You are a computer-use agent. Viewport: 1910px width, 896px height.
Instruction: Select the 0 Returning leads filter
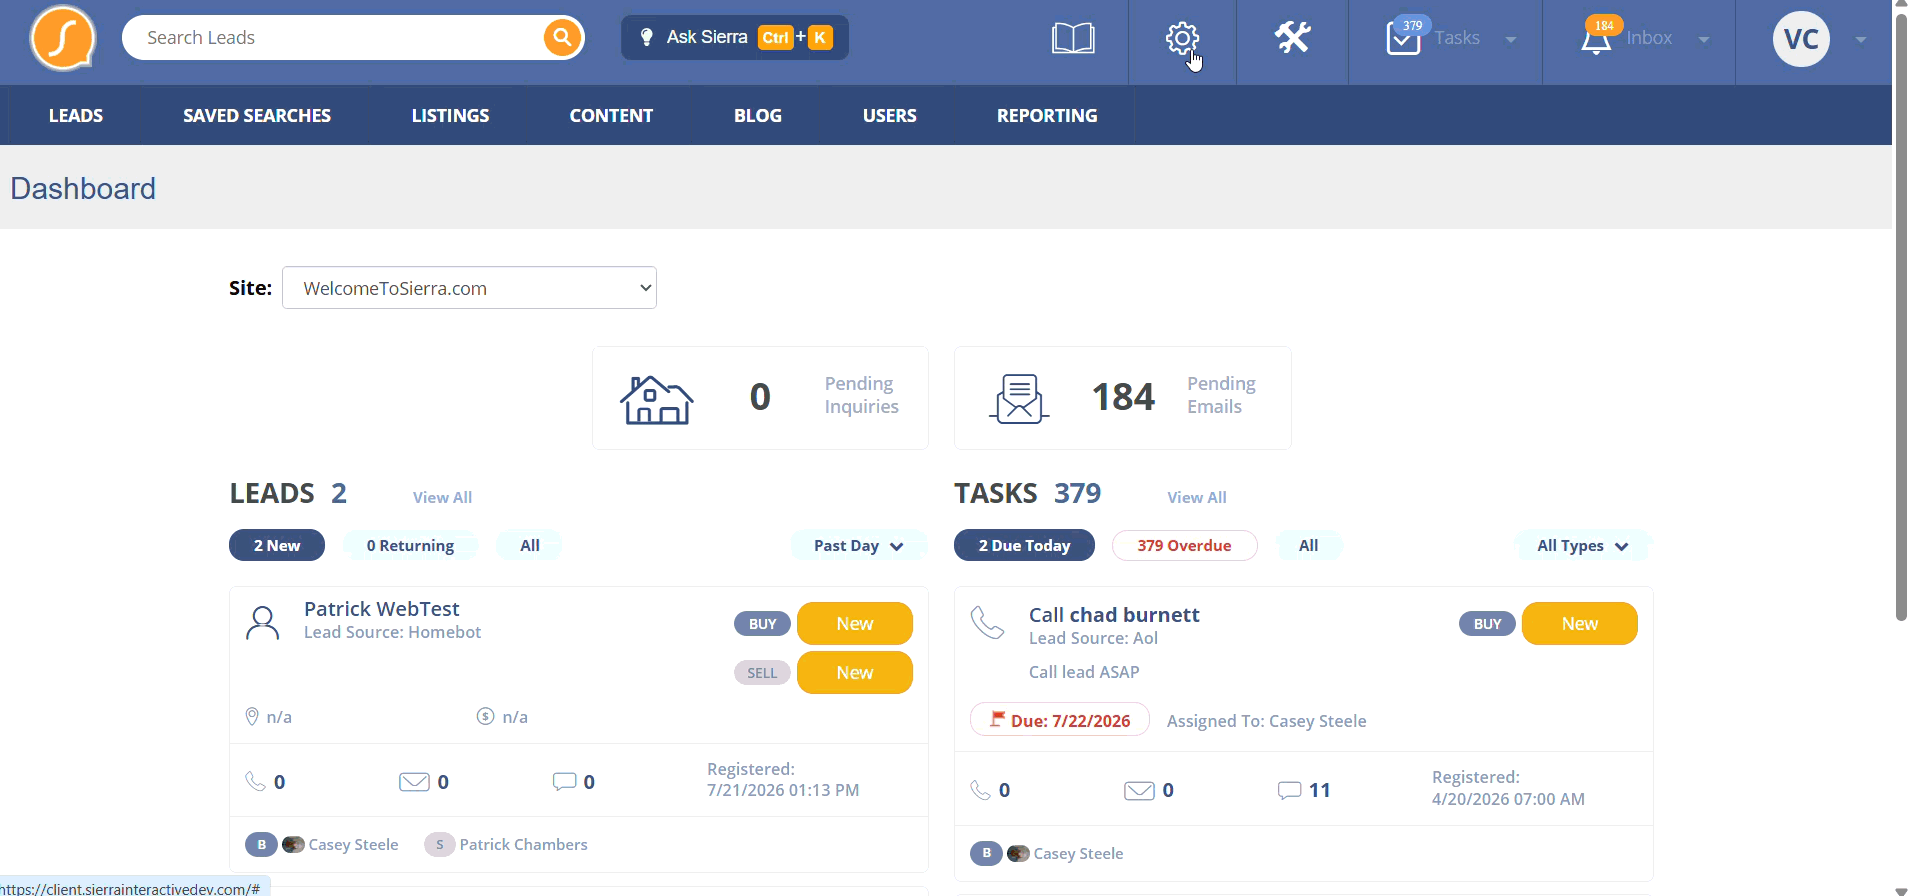(x=410, y=545)
